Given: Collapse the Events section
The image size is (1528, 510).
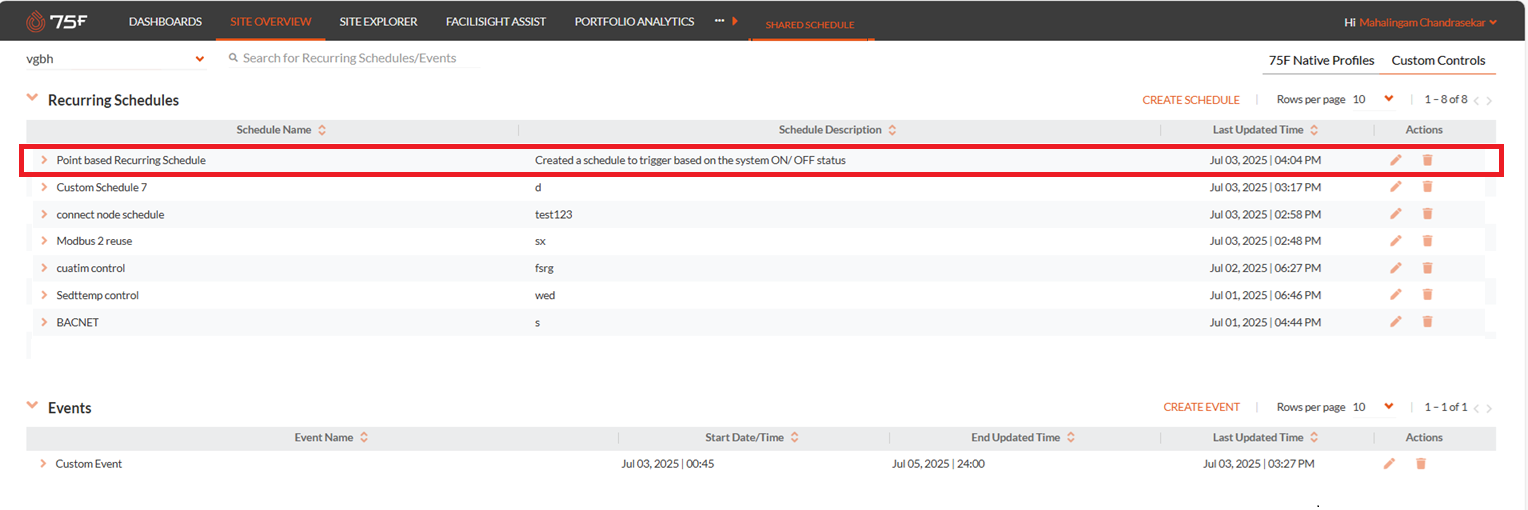Looking at the screenshot, I should point(33,406).
